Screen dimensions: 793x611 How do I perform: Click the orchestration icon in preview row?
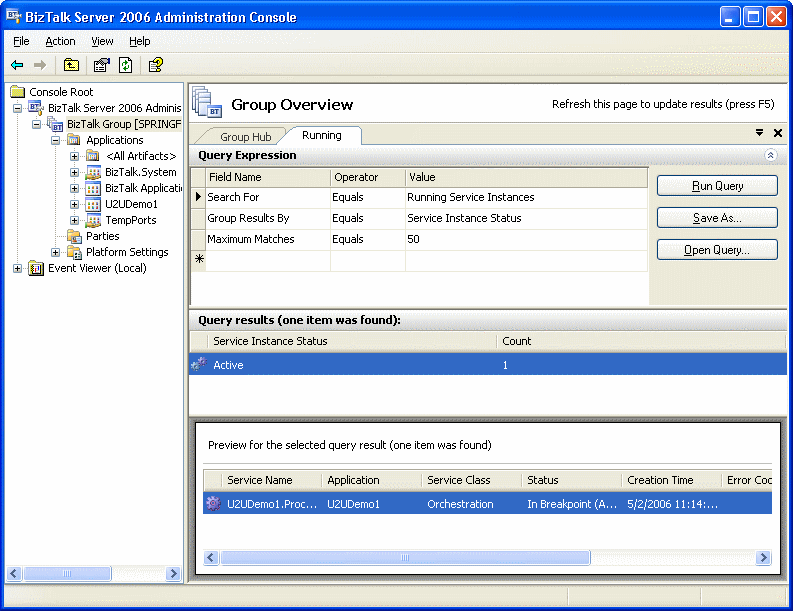pos(212,504)
